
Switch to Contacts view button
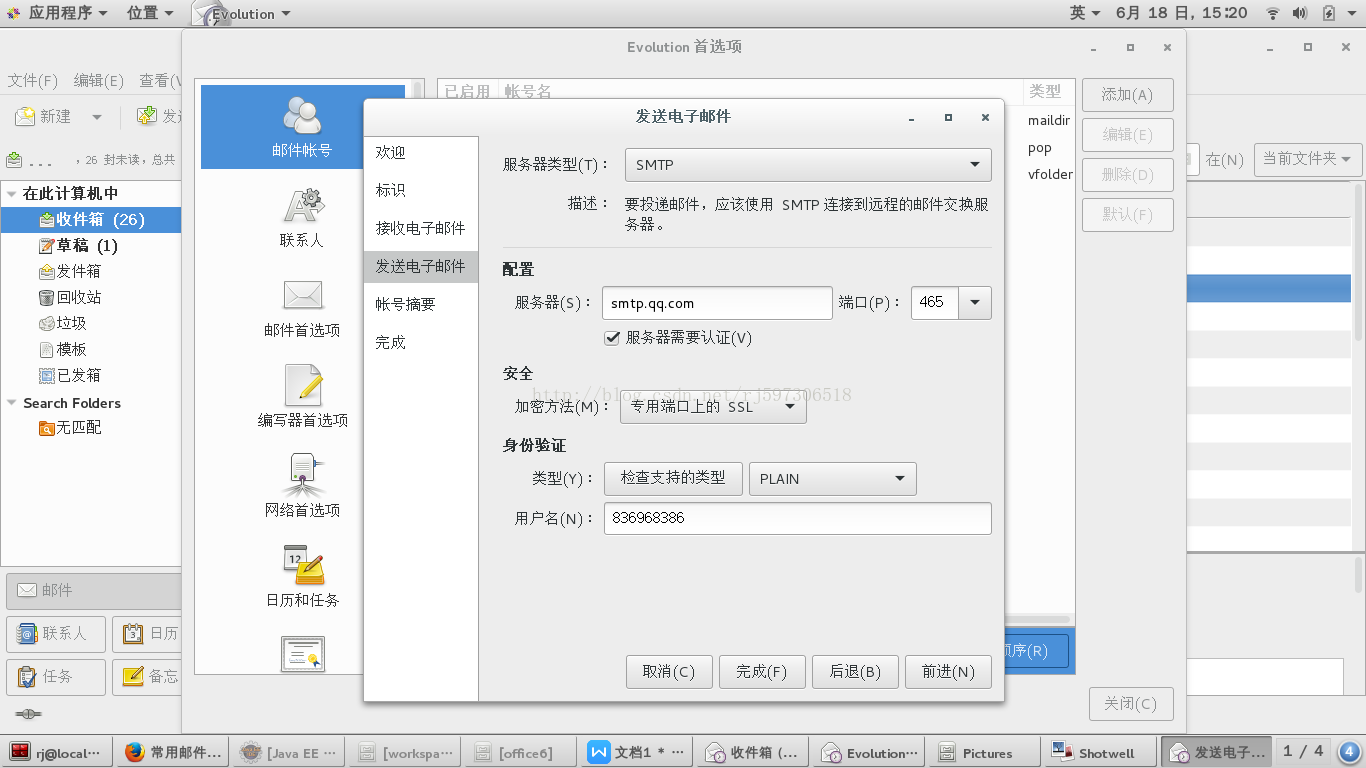(56, 633)
